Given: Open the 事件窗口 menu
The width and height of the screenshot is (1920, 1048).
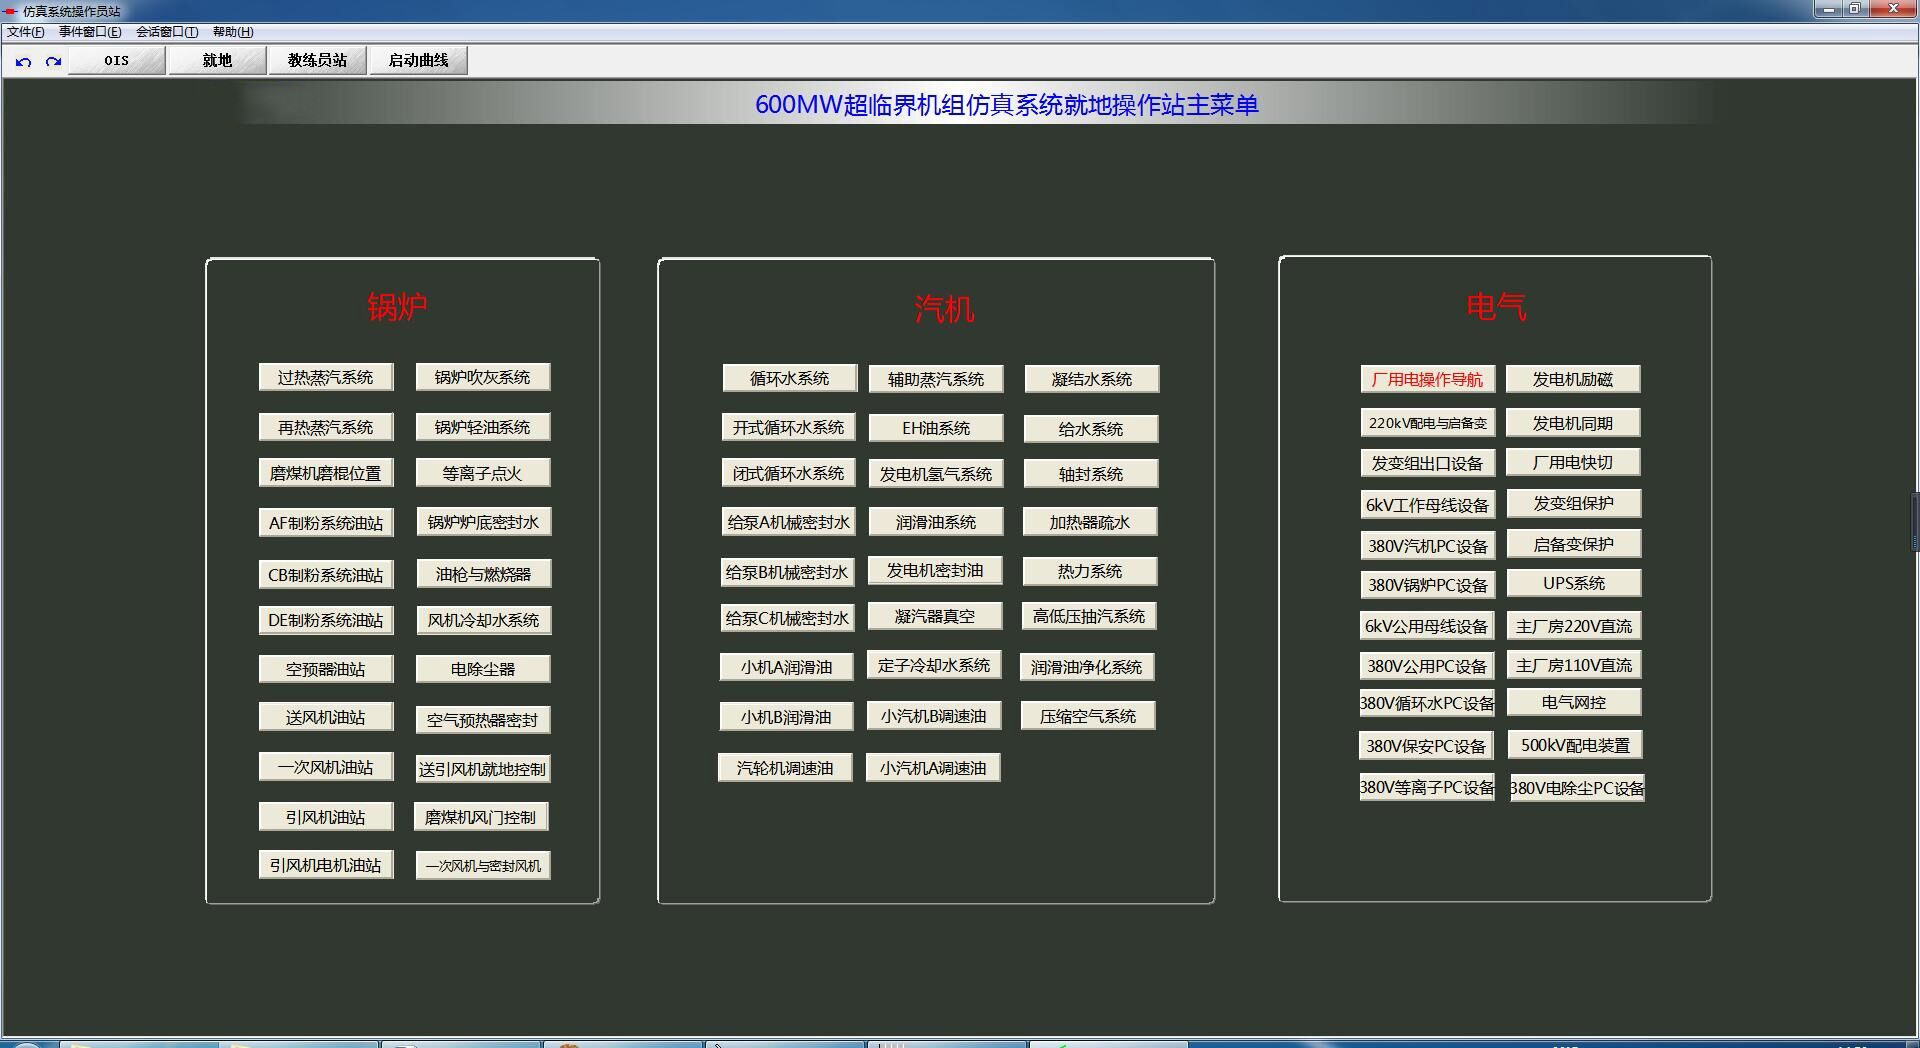Looking at the screenshot, I should pos(90,32).
